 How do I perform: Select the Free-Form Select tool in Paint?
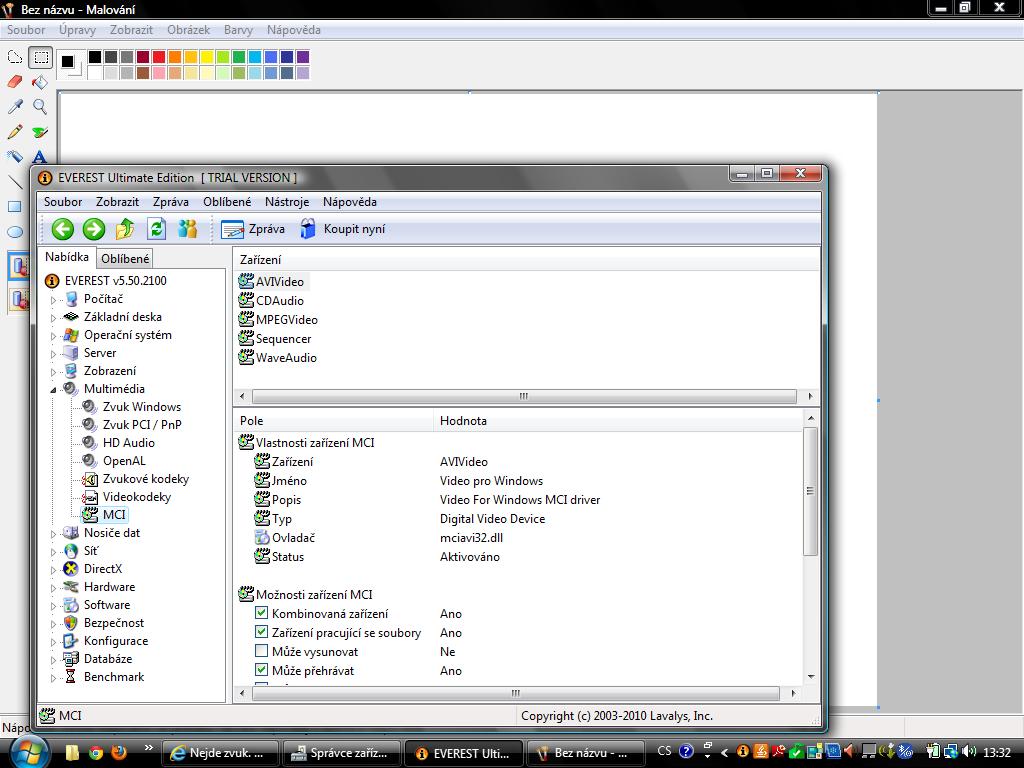click(15, 57)
